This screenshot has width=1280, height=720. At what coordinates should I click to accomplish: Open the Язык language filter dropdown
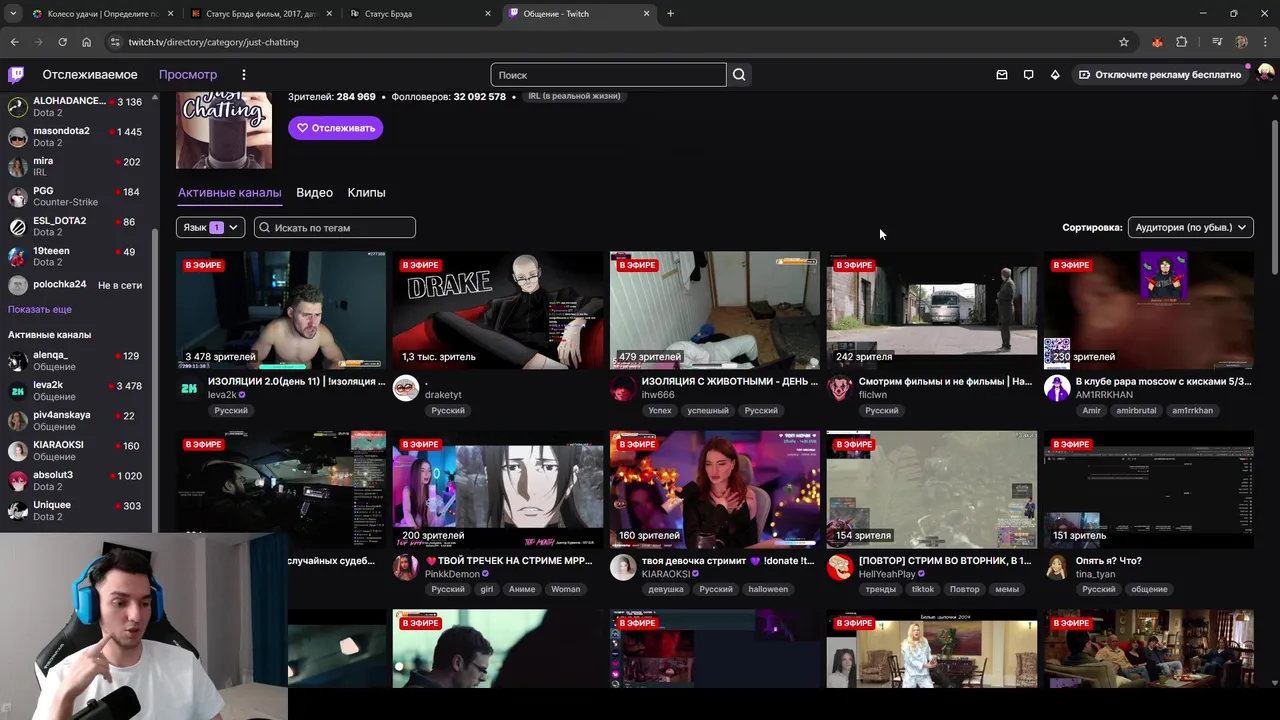click(x=210, y=228)
